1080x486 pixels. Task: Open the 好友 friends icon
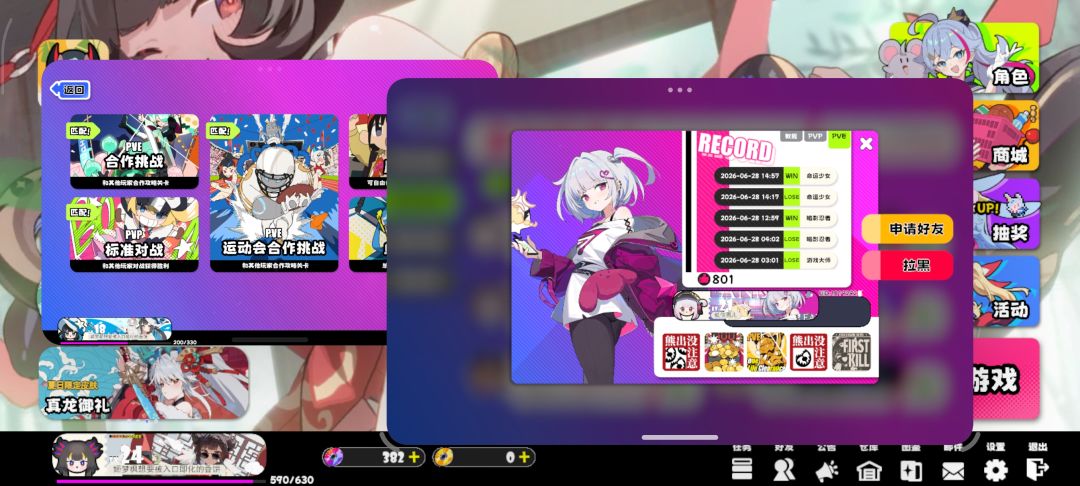point(784,469)
